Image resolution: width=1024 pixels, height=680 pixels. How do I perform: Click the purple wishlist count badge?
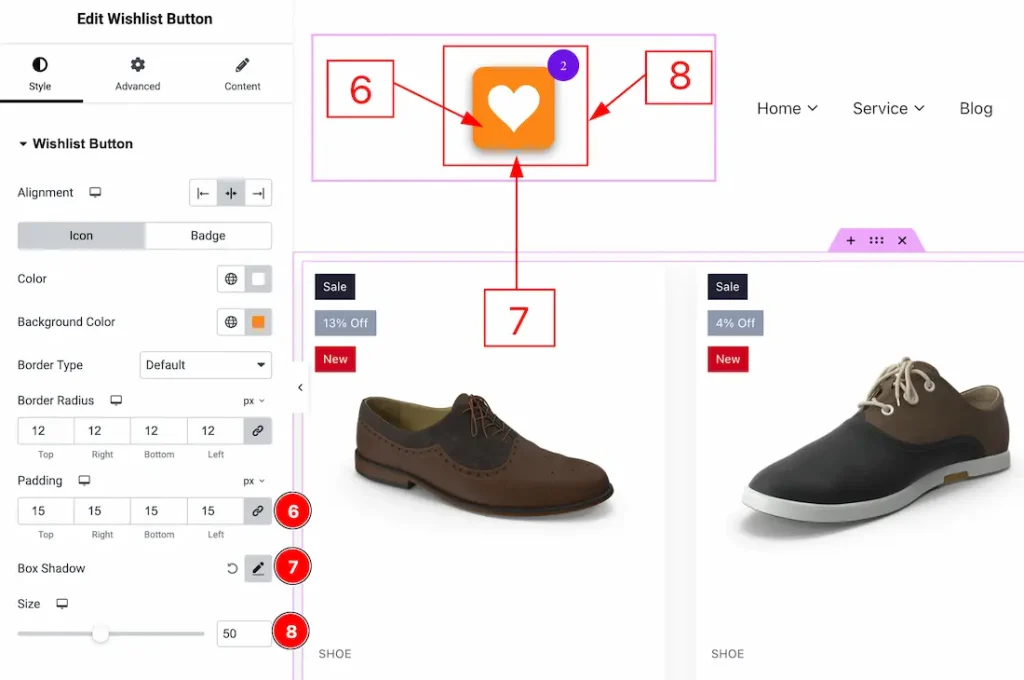pyautogui.click(x=563, y=65)
